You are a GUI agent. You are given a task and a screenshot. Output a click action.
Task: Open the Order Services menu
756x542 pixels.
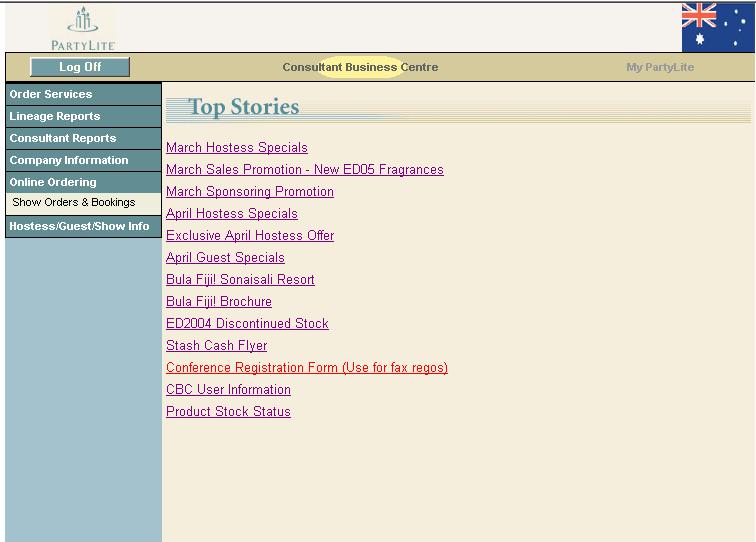[83, 94]
